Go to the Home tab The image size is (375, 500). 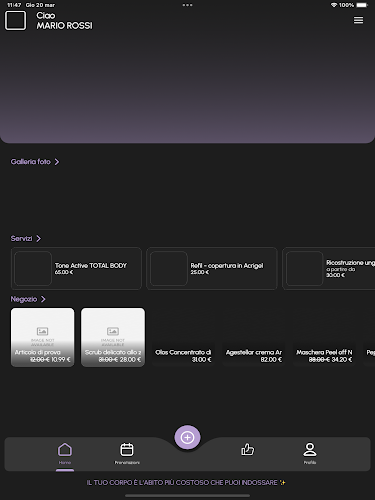tap(65, 453)
